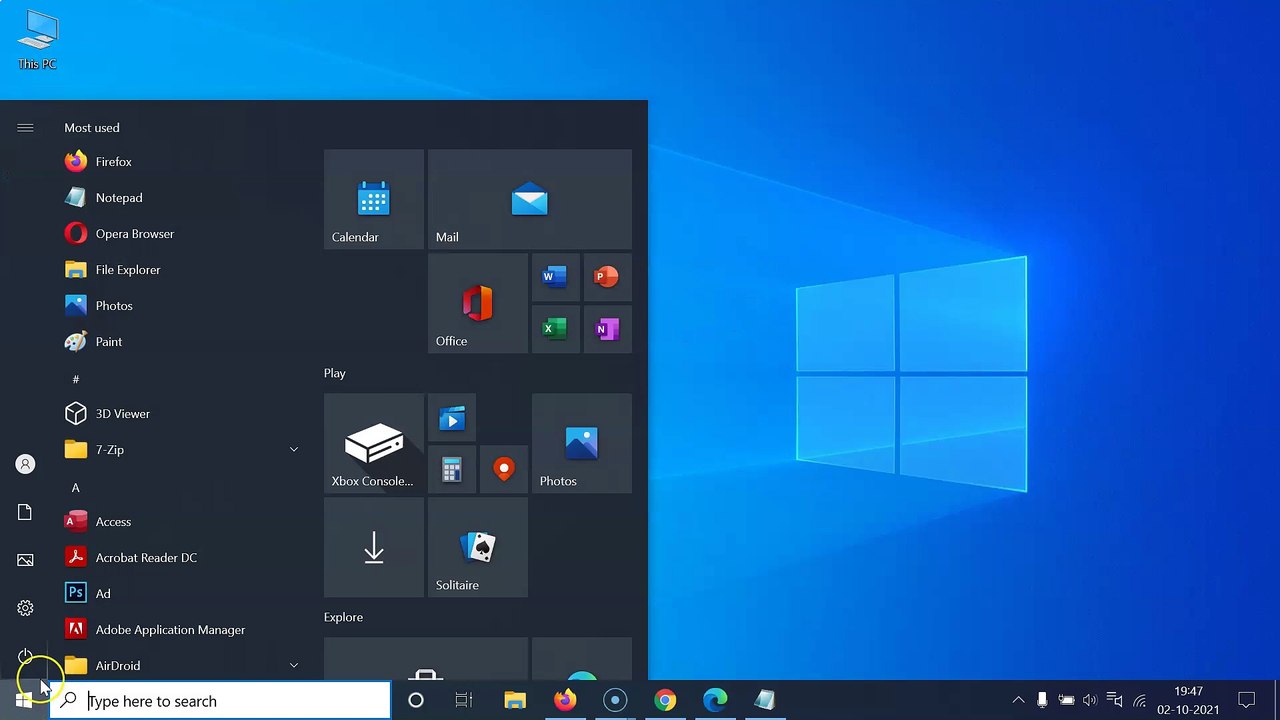Expand the AirDroid folder
1280x720 pixels.
[x=180, y=666]
